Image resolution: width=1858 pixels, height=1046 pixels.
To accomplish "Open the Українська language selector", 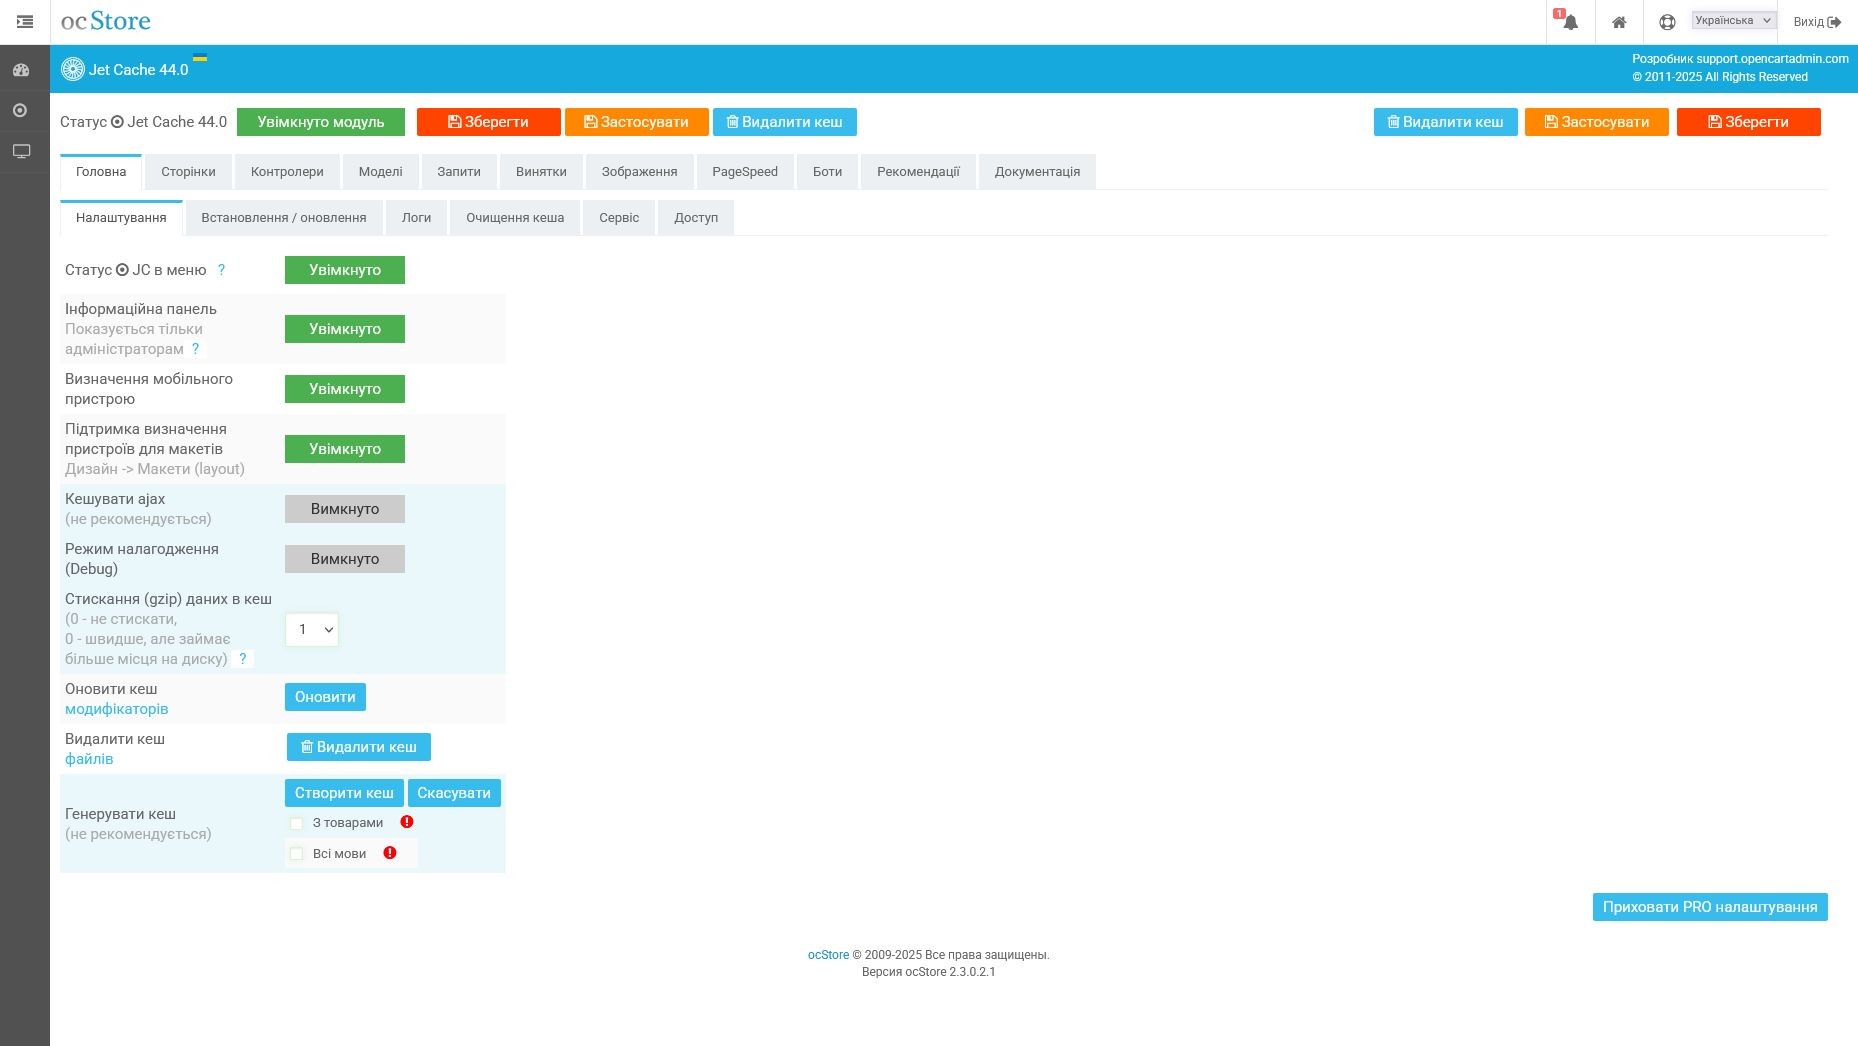I will [x=1733, y=20].
